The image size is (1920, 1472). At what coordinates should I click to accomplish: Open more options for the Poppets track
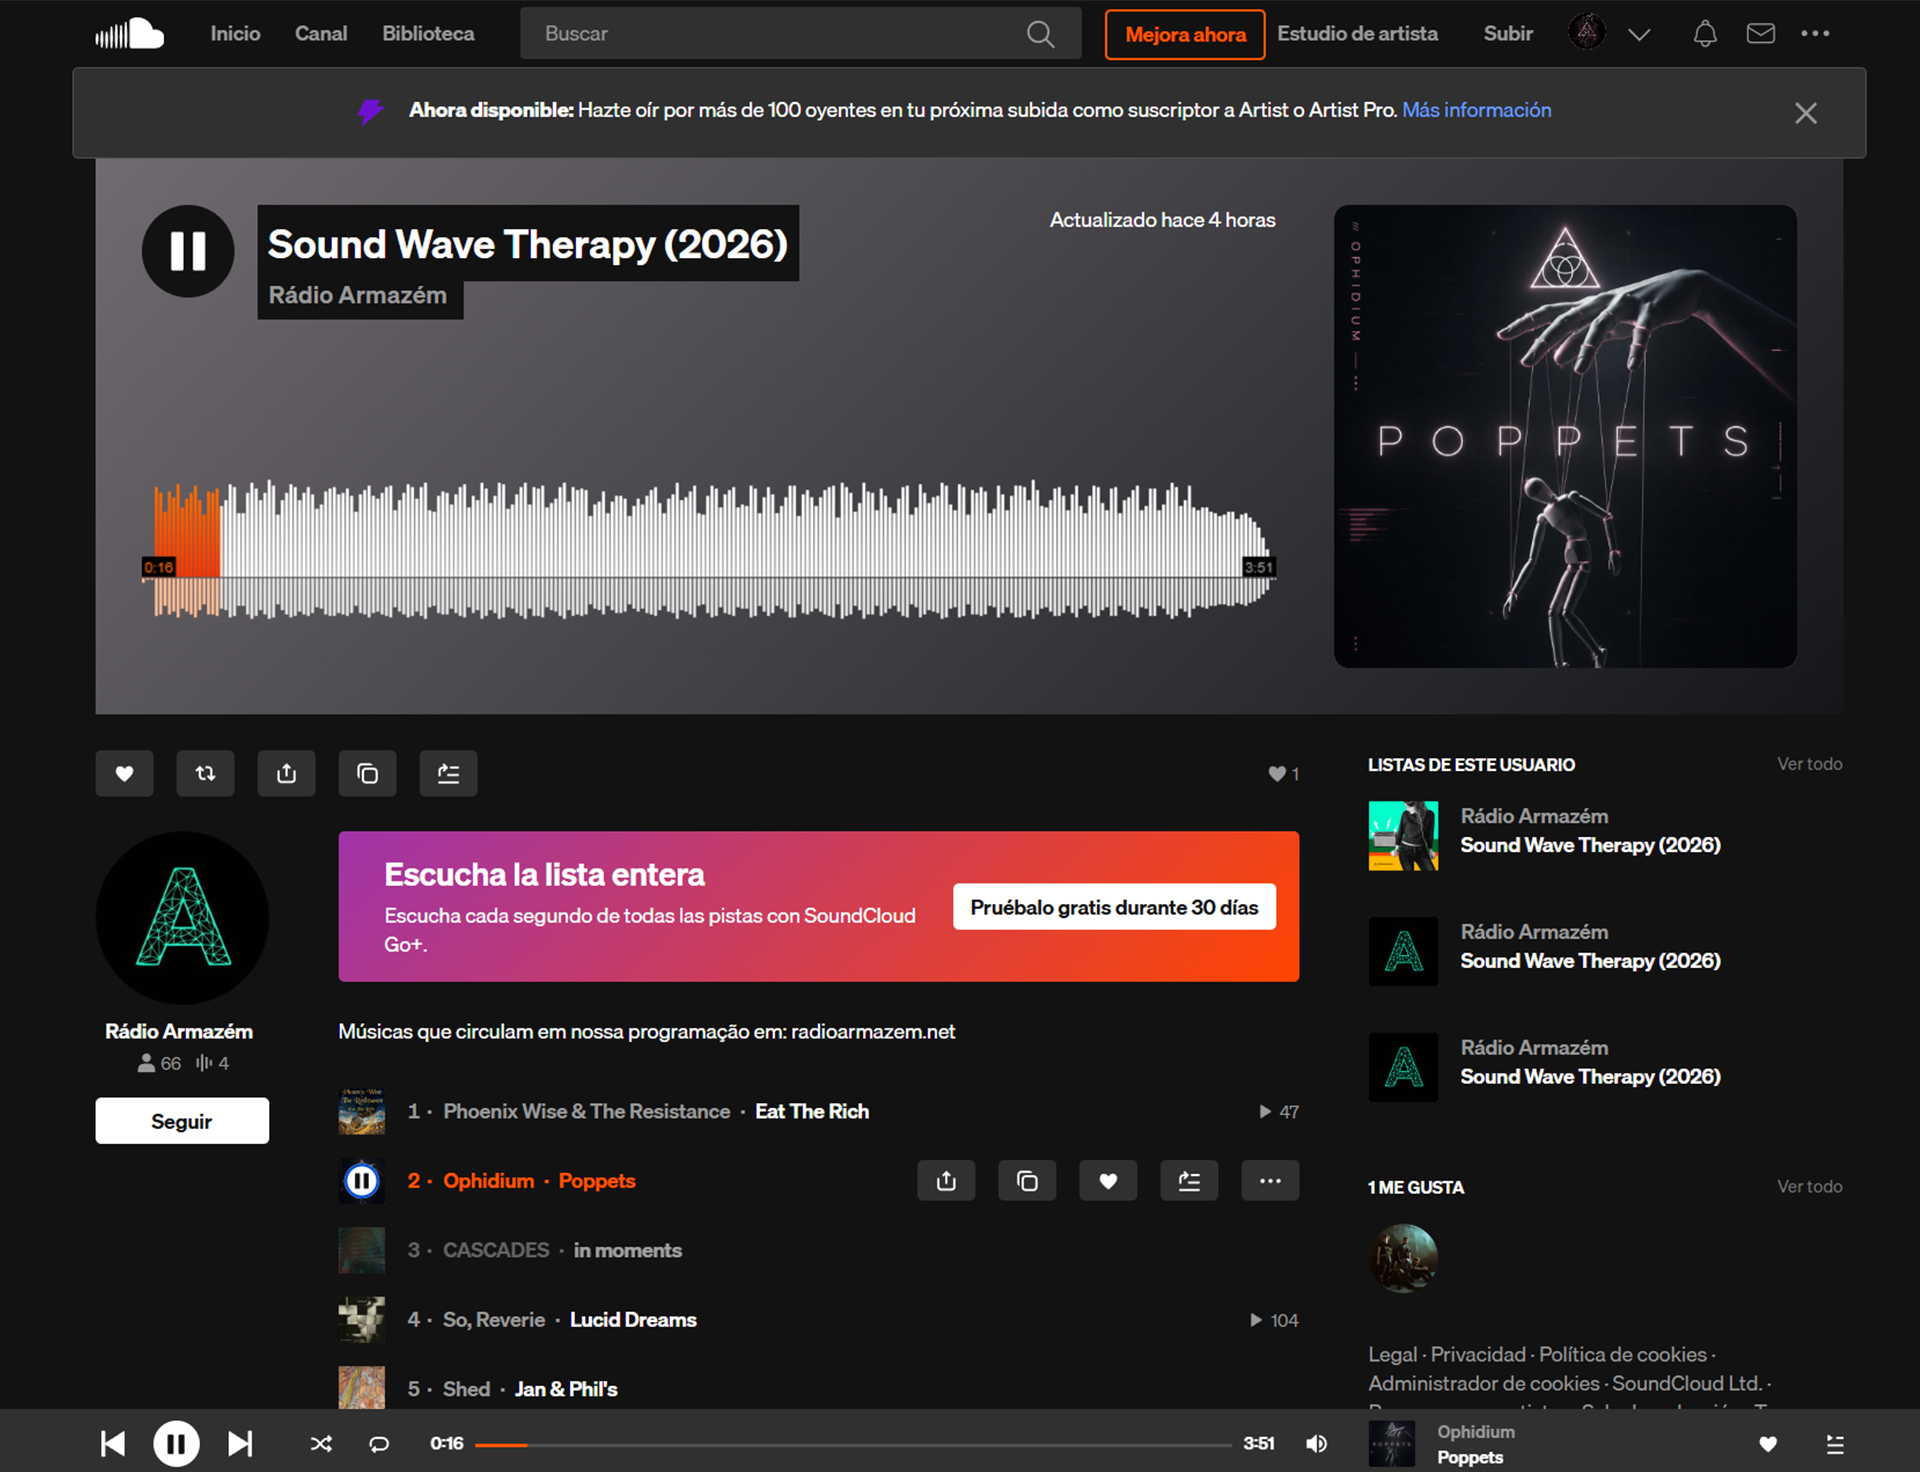(1270, 1181)
